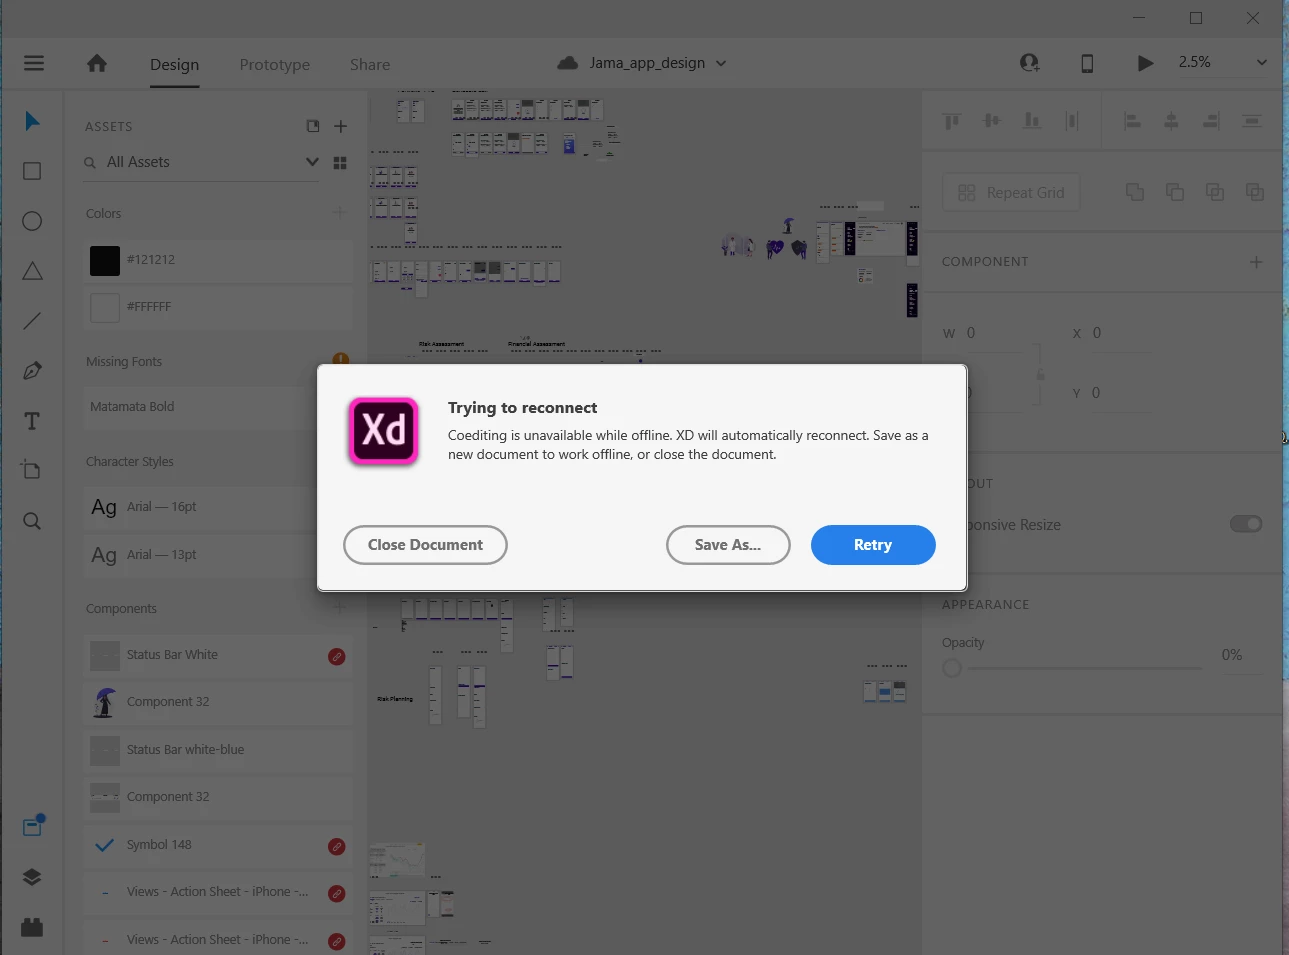
Task: Switch to the Design tab
Action: (174, 64)
